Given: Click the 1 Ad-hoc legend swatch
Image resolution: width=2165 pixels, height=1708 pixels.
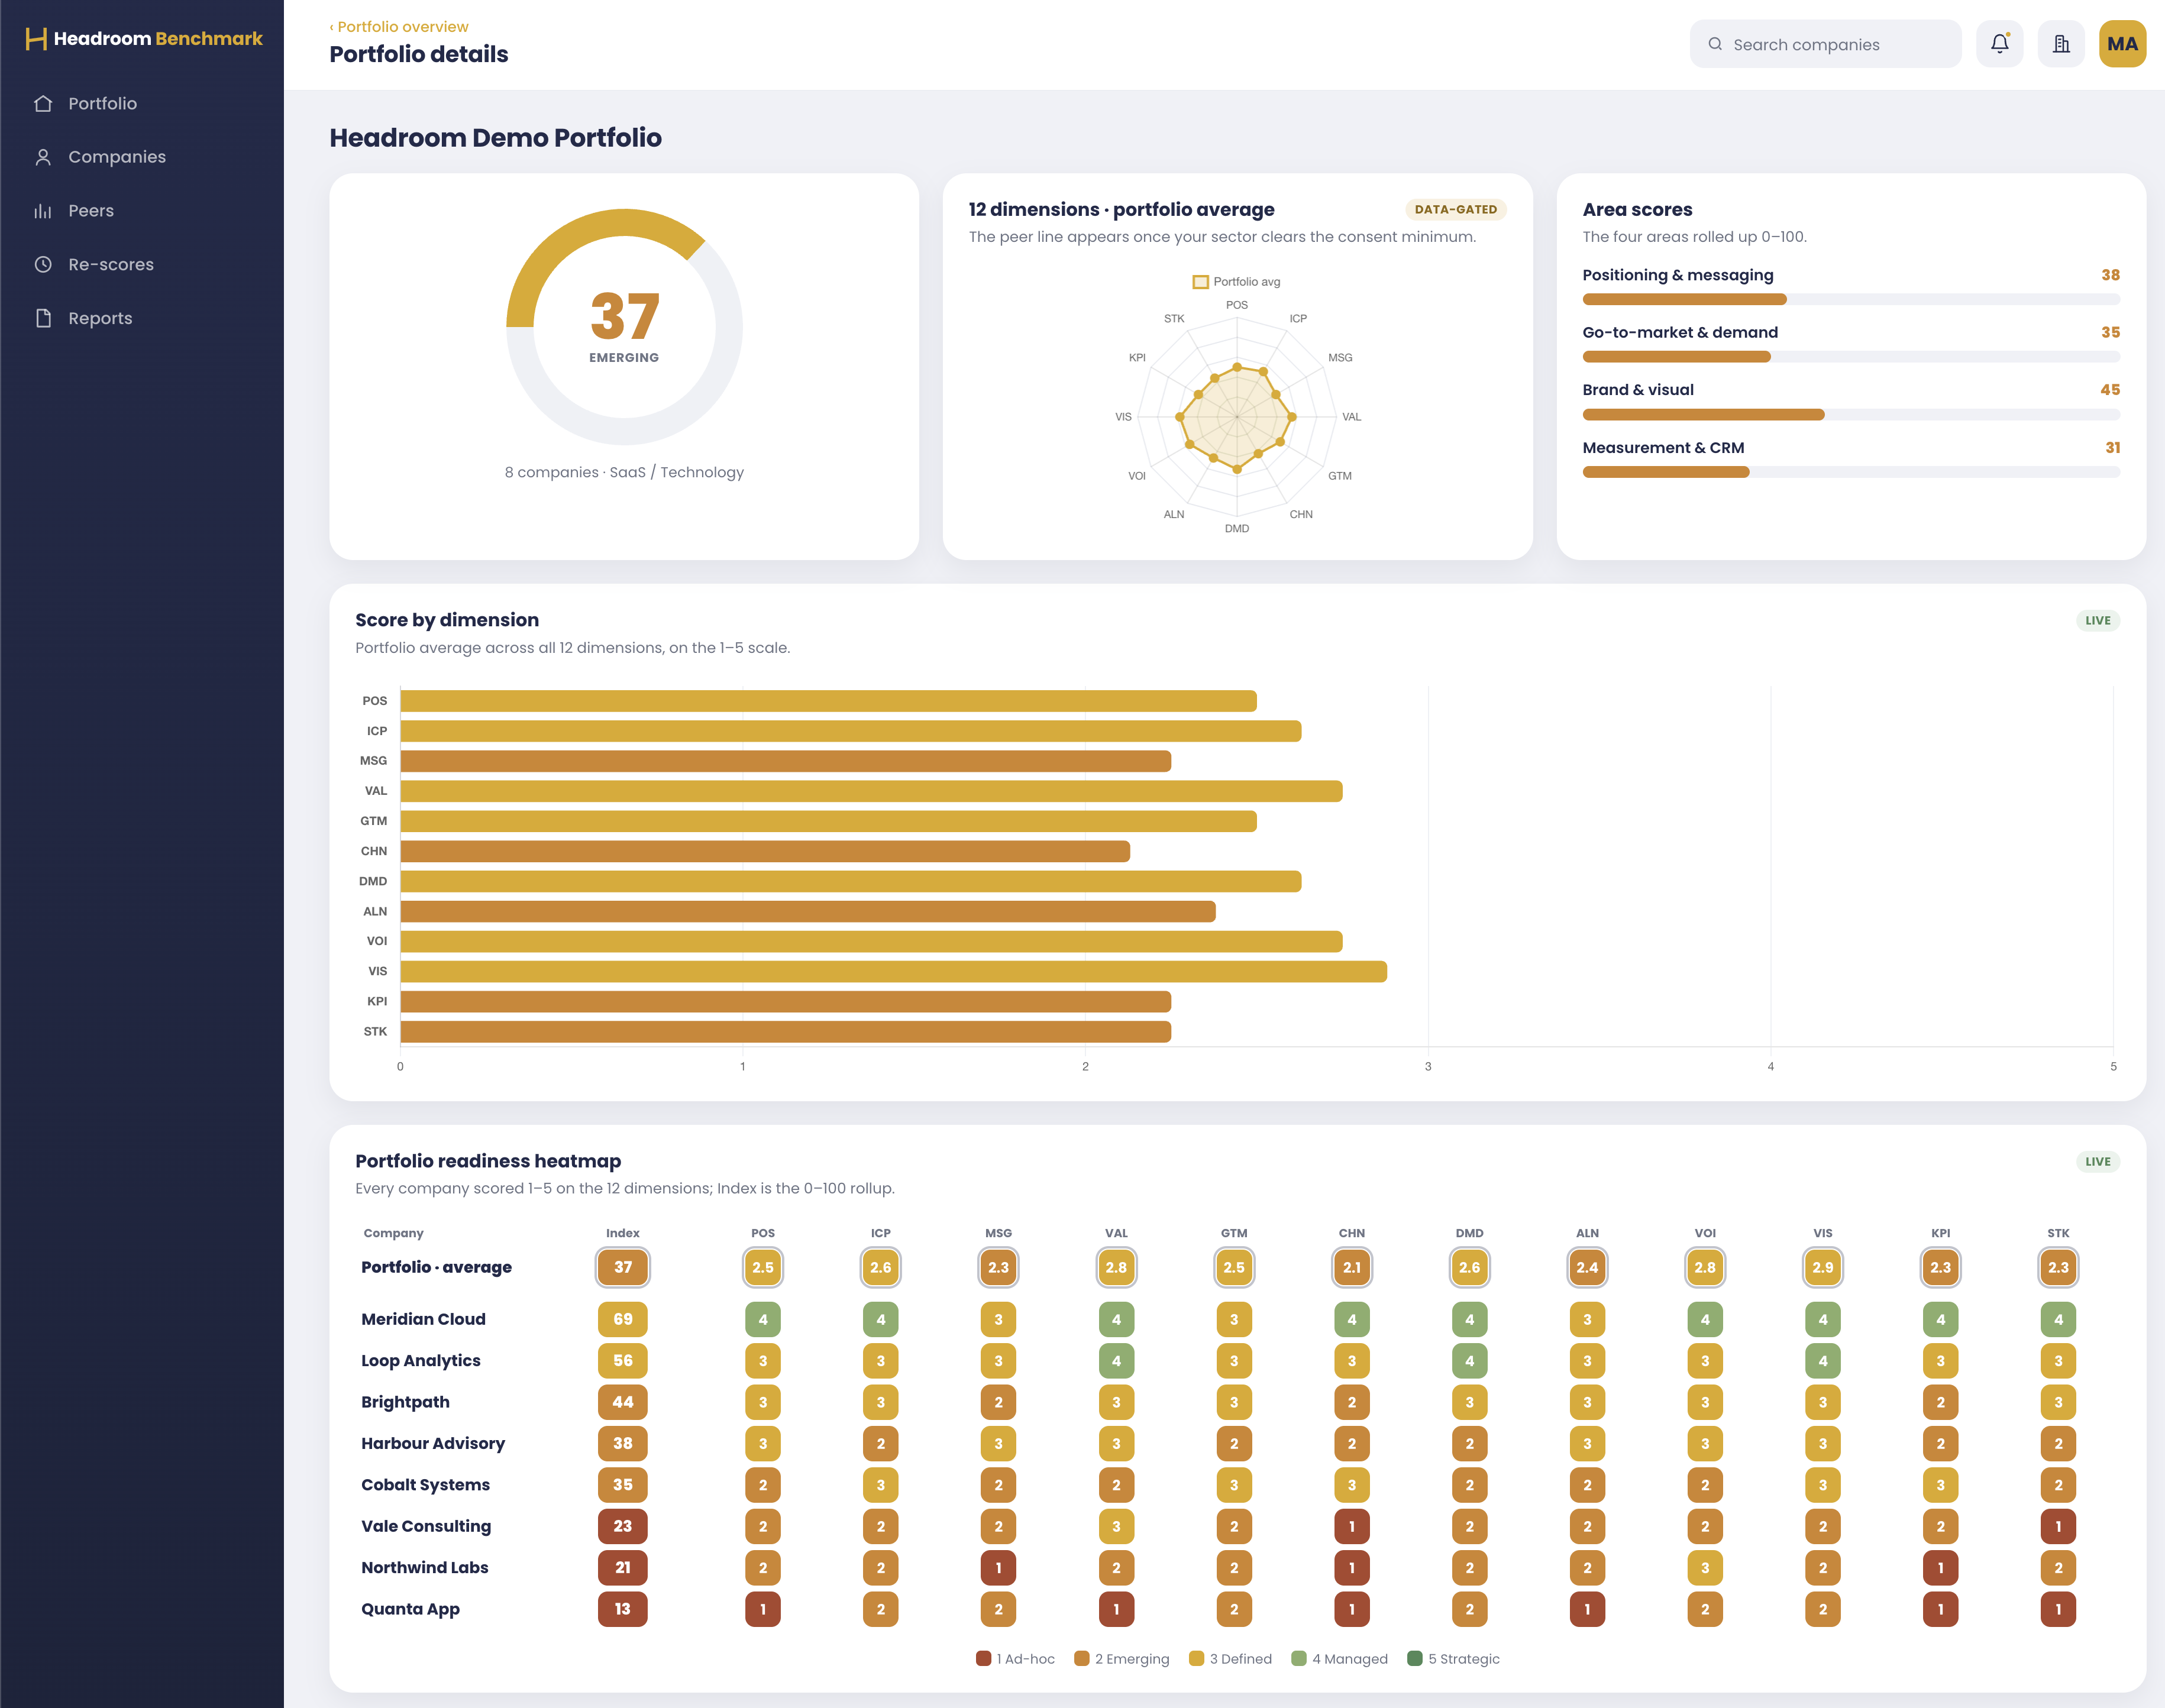Looking at the screenshot, I should (x=983, y=1659).
